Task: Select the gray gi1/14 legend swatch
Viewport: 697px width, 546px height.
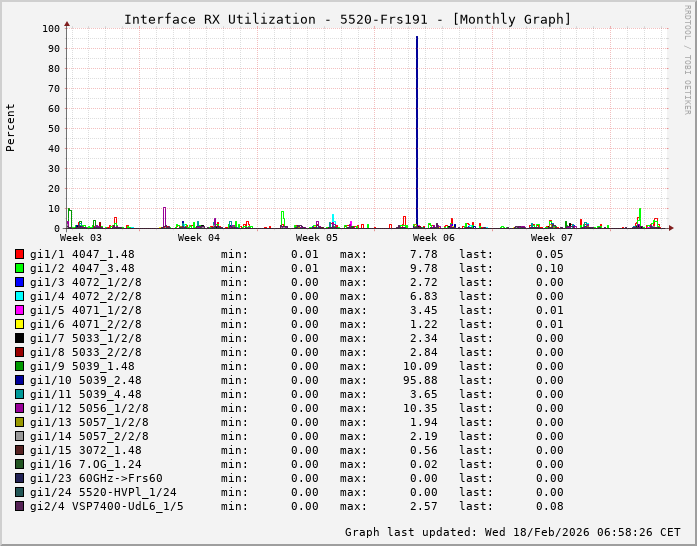Action: (19, 436)
